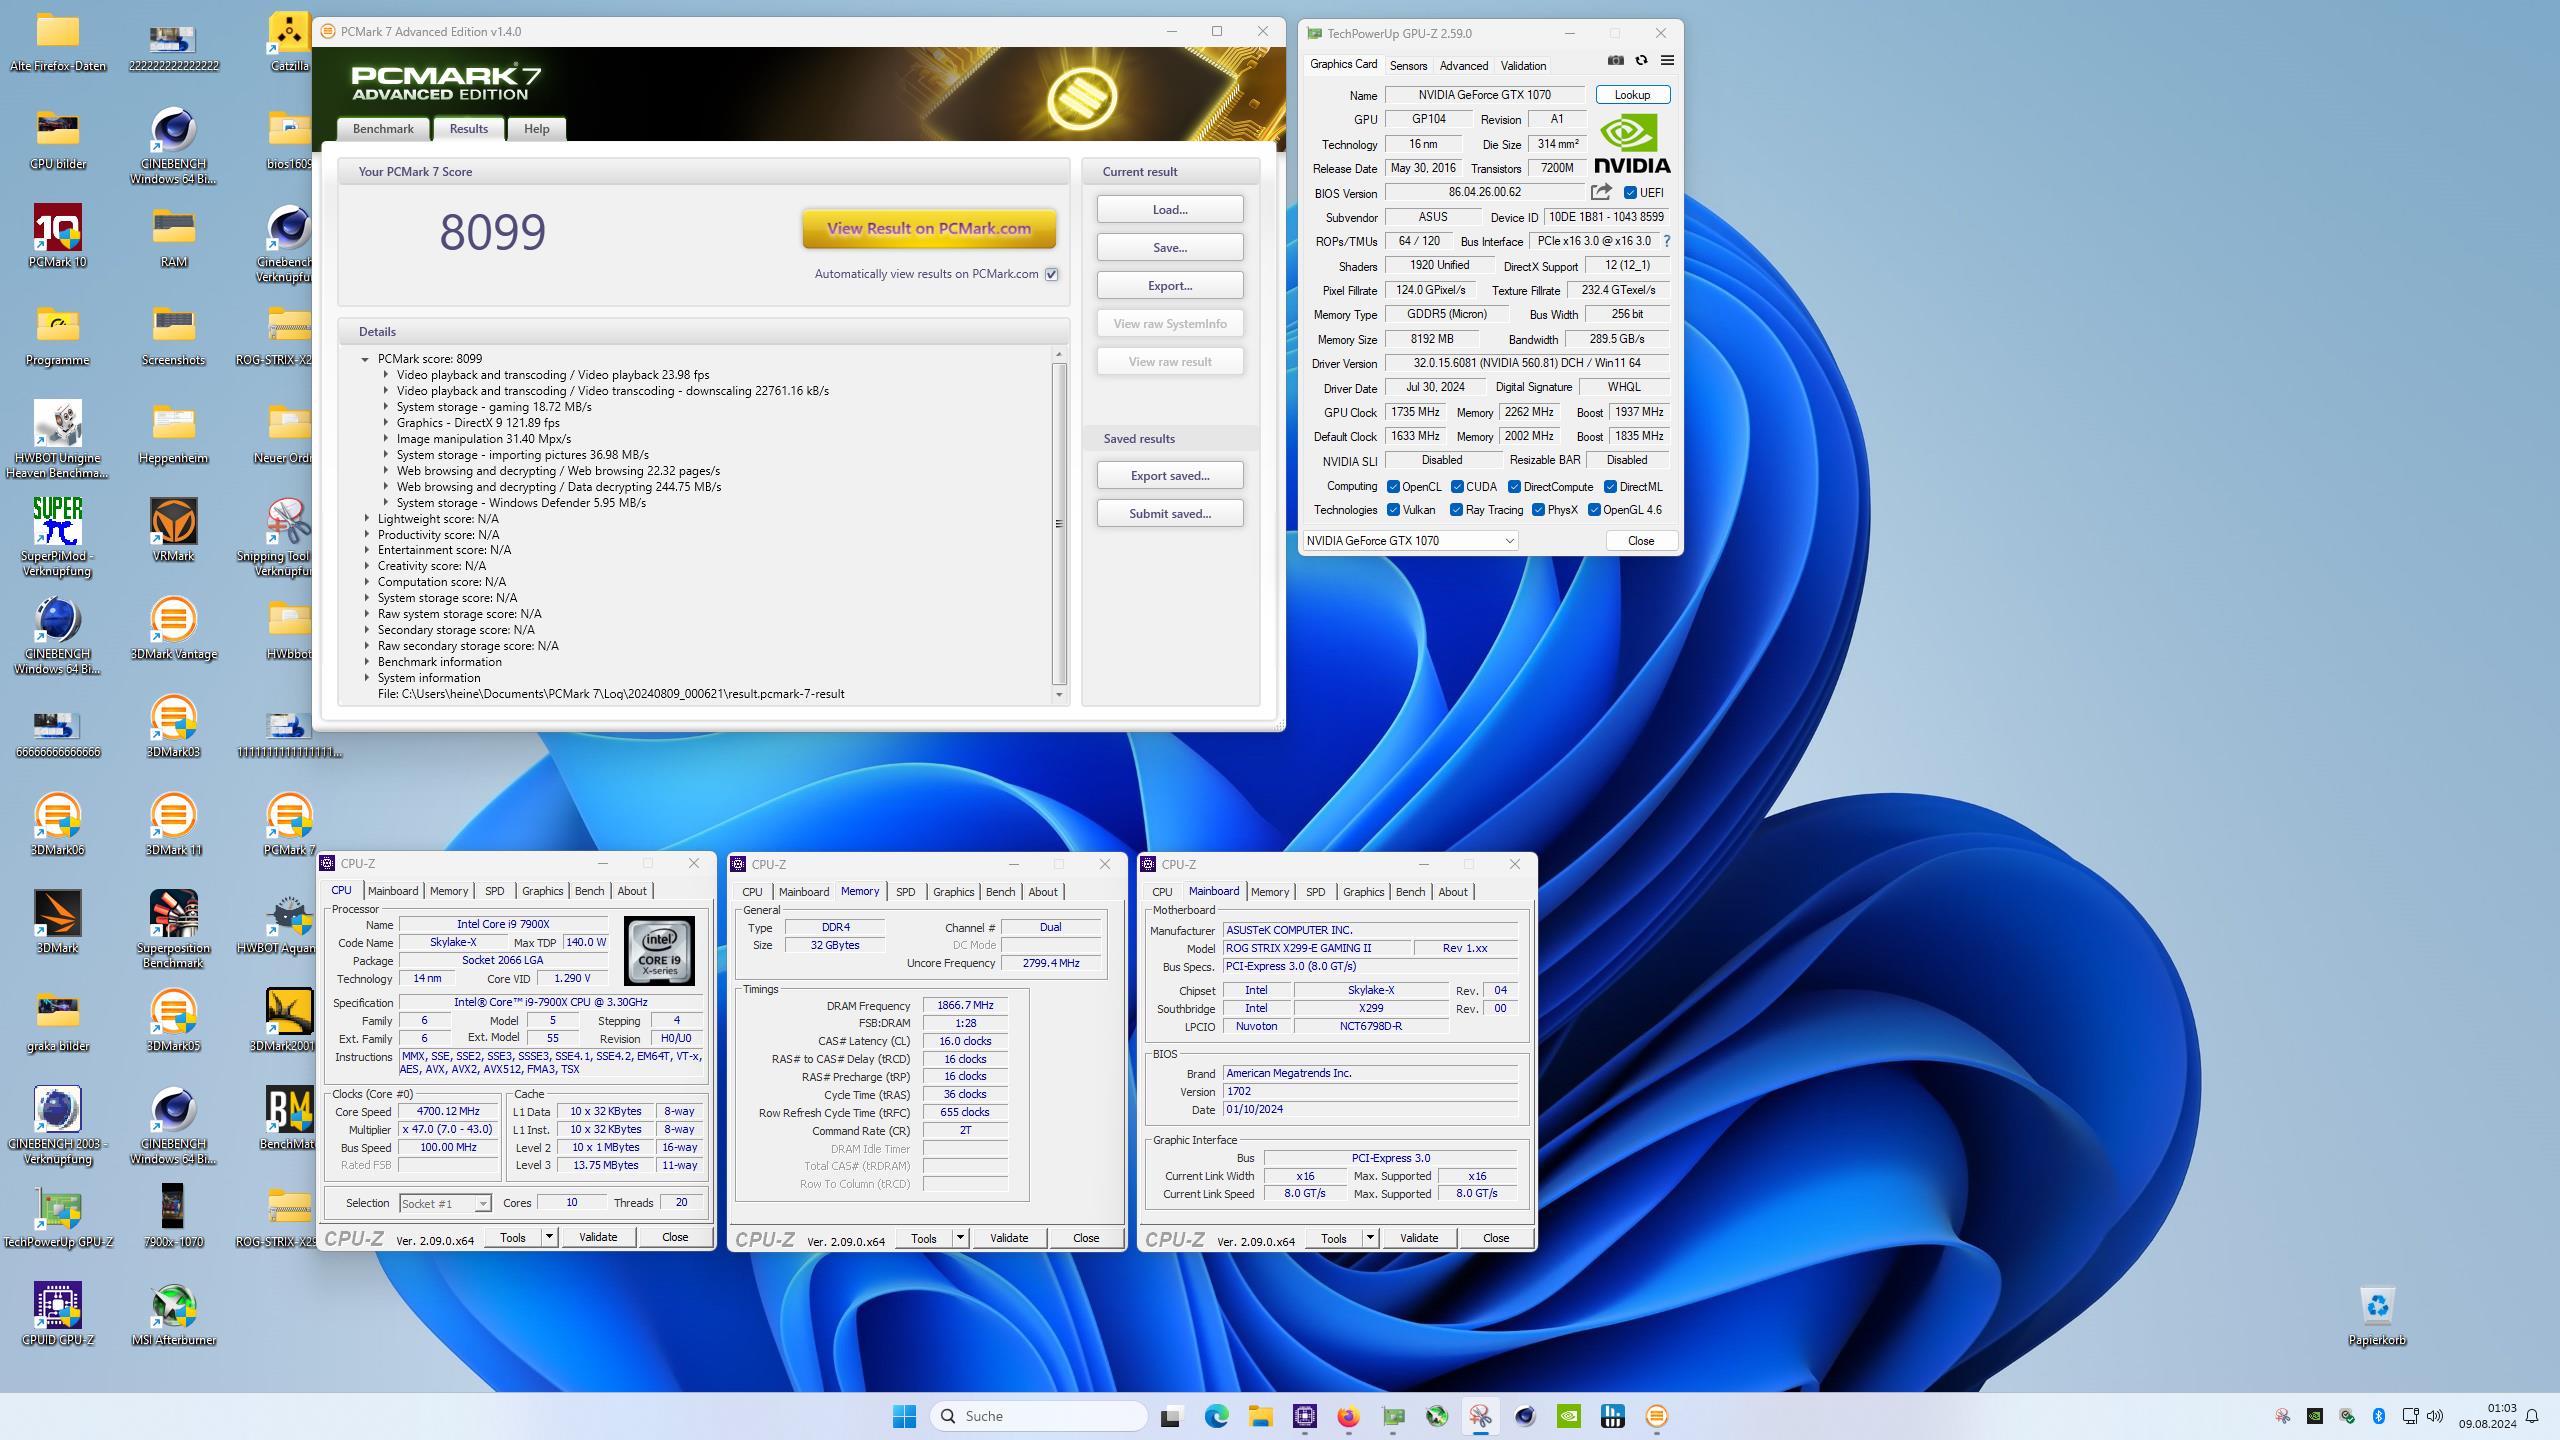The width and height of the screenshot is (2560, 1440).
Task: Toggle the UEFI checkbox in GPU-Z
Action: coord(1630,193)
